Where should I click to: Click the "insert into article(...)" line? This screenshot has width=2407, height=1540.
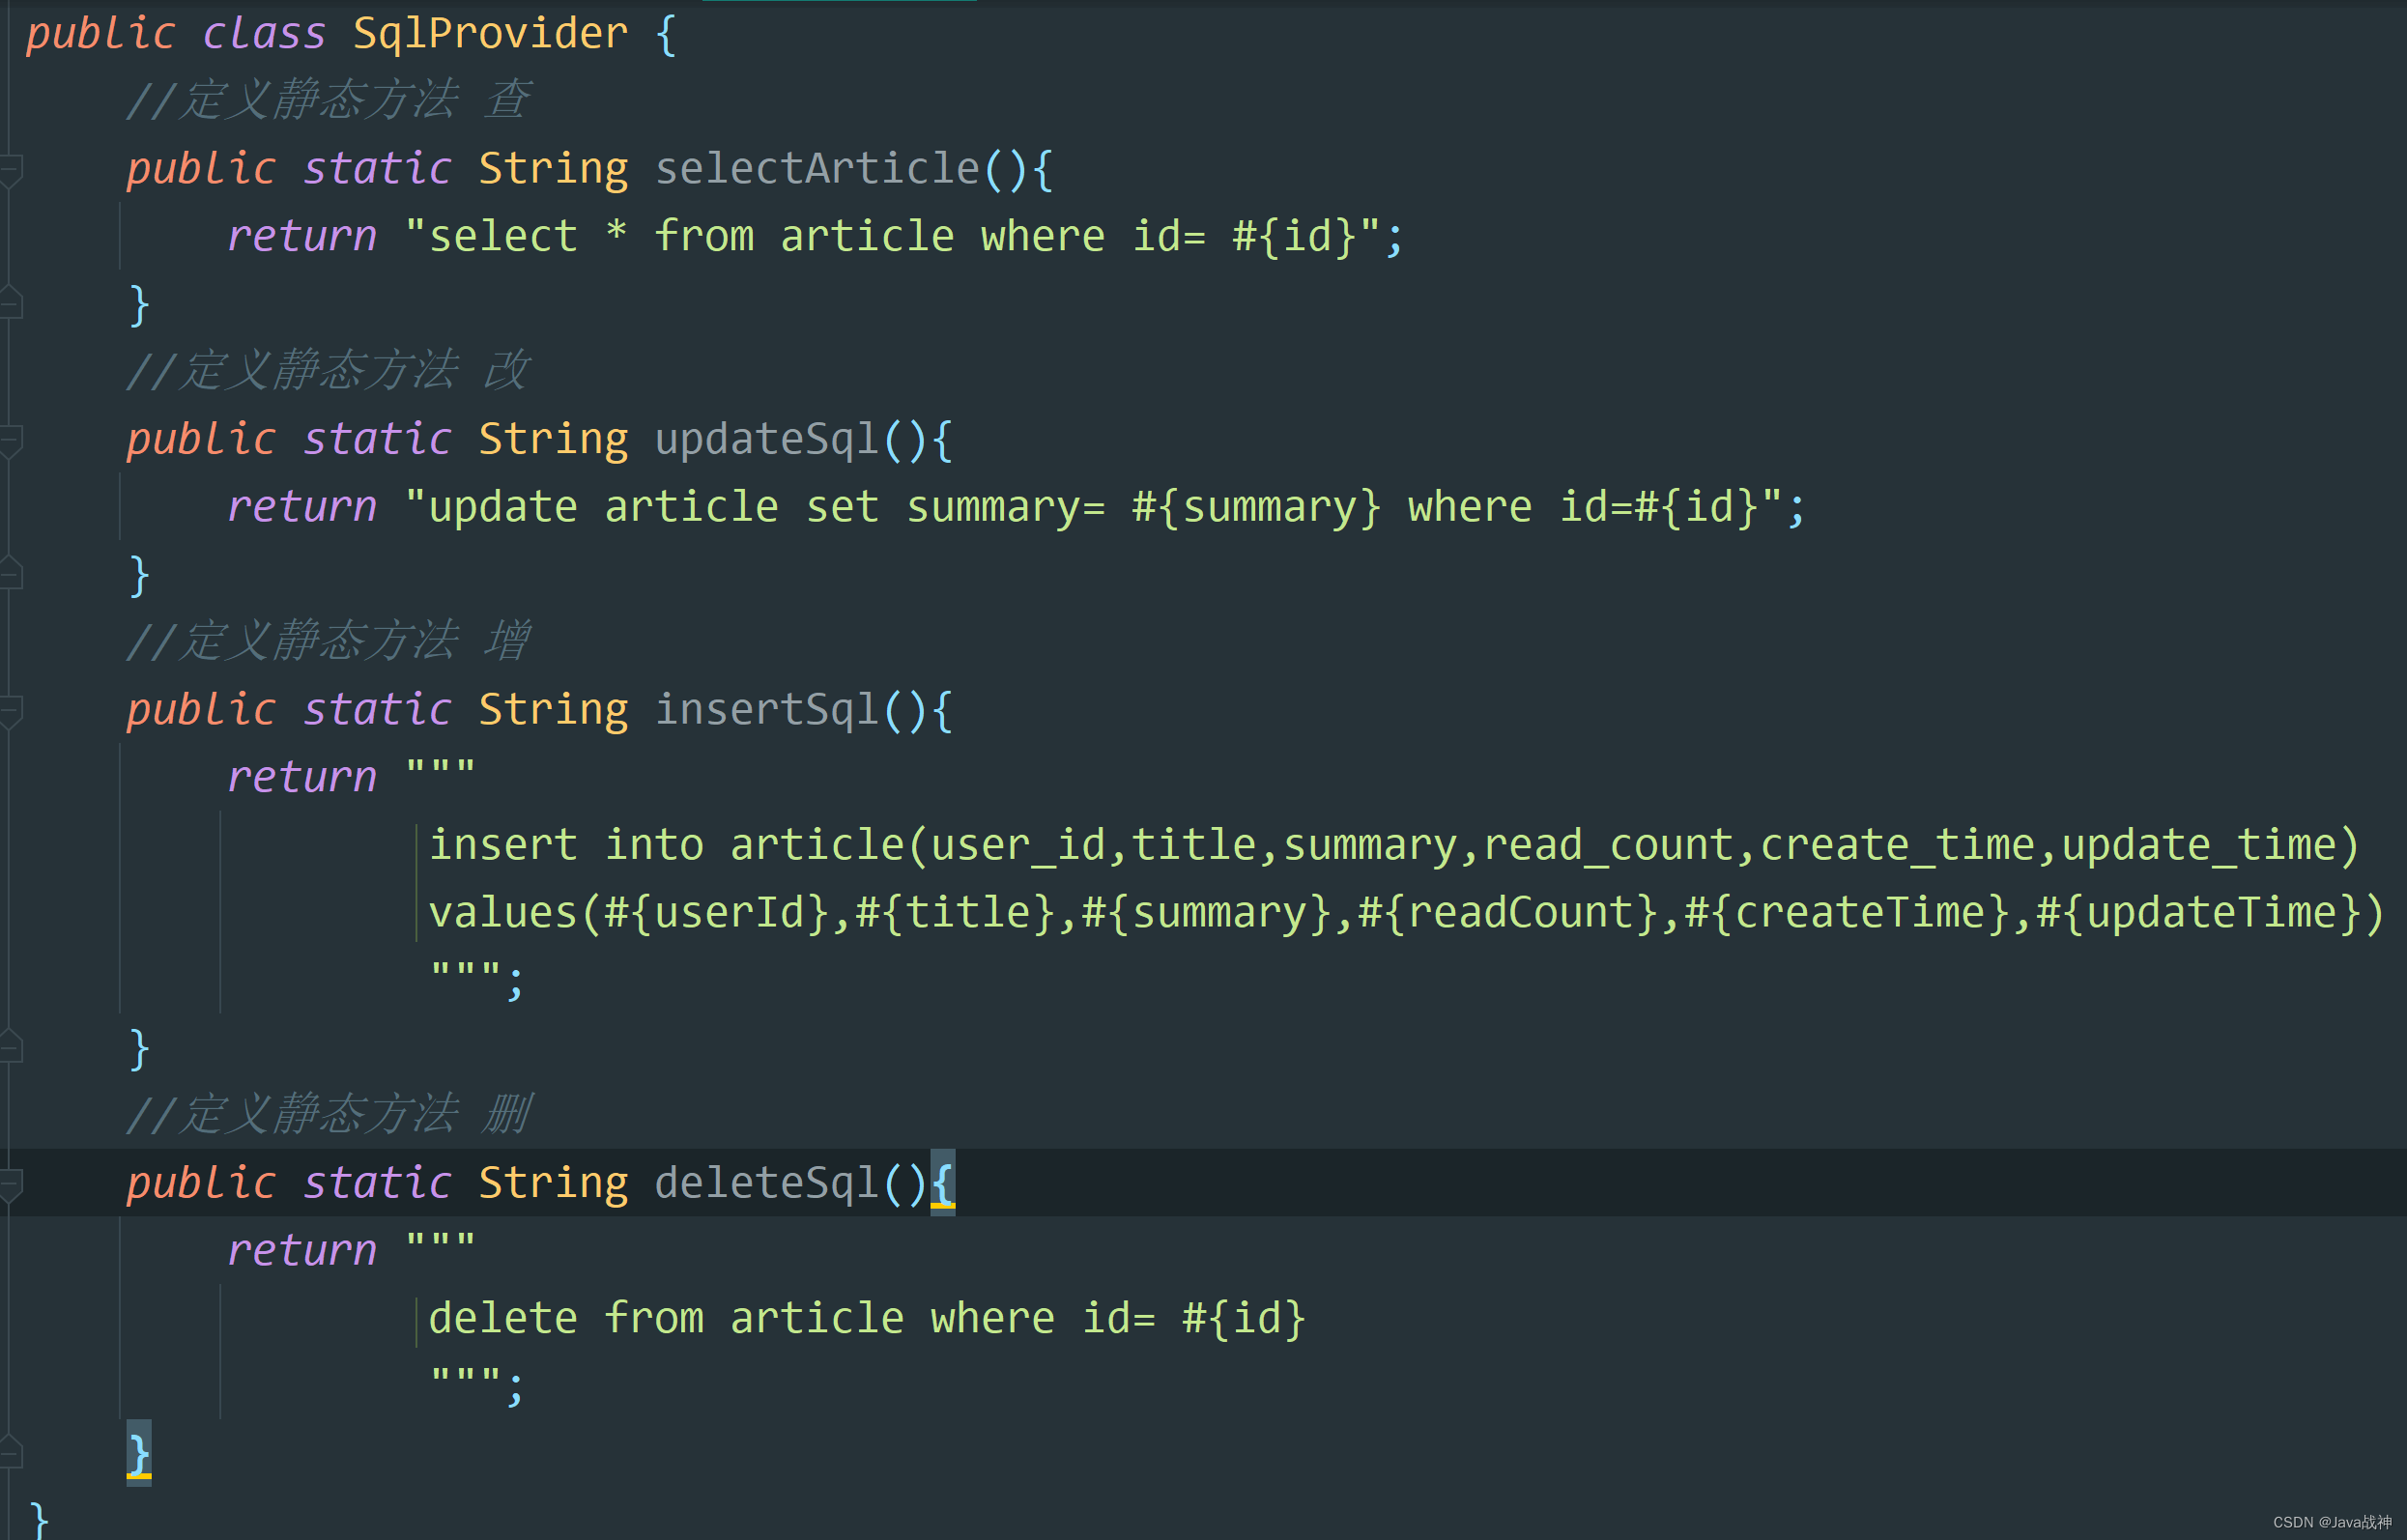[x=1394, y=844]
